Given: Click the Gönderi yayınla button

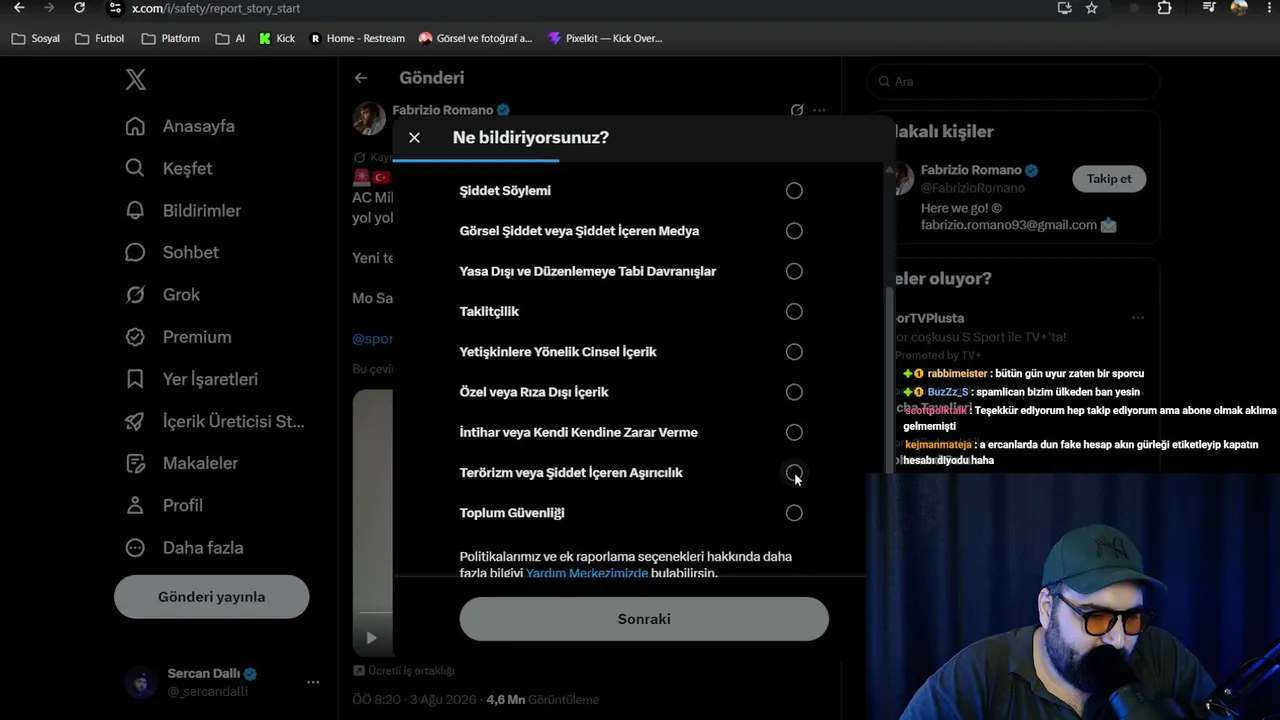Looking at the screenshot, I should coord(212,597).
